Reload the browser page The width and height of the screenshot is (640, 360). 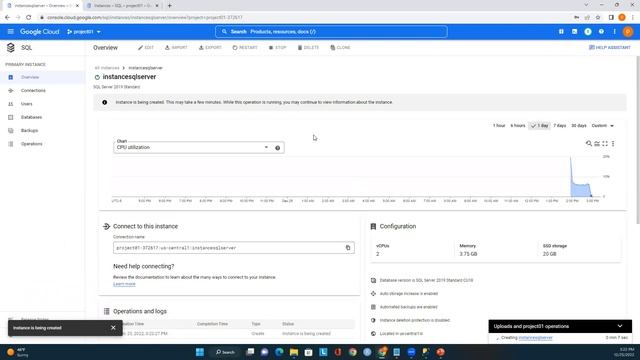click(29, 18)
